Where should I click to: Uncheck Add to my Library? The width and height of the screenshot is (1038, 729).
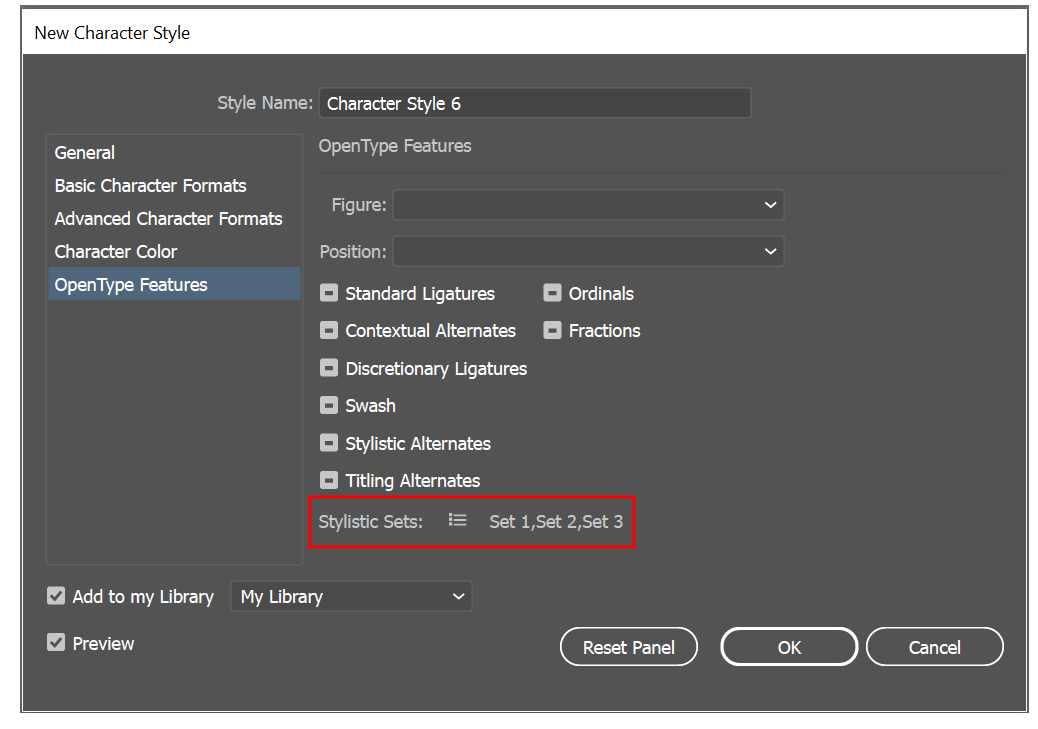tap(56, 595)
